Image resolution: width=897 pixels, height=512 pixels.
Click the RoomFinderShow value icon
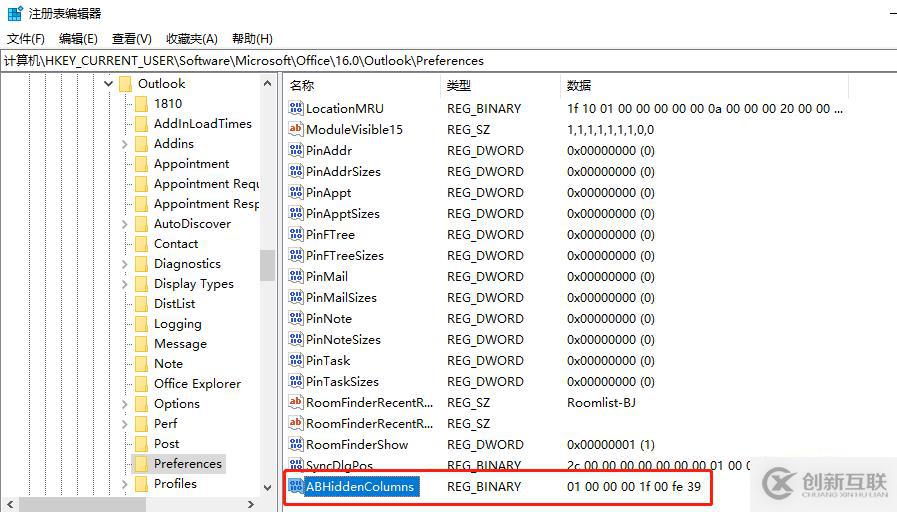296,444
